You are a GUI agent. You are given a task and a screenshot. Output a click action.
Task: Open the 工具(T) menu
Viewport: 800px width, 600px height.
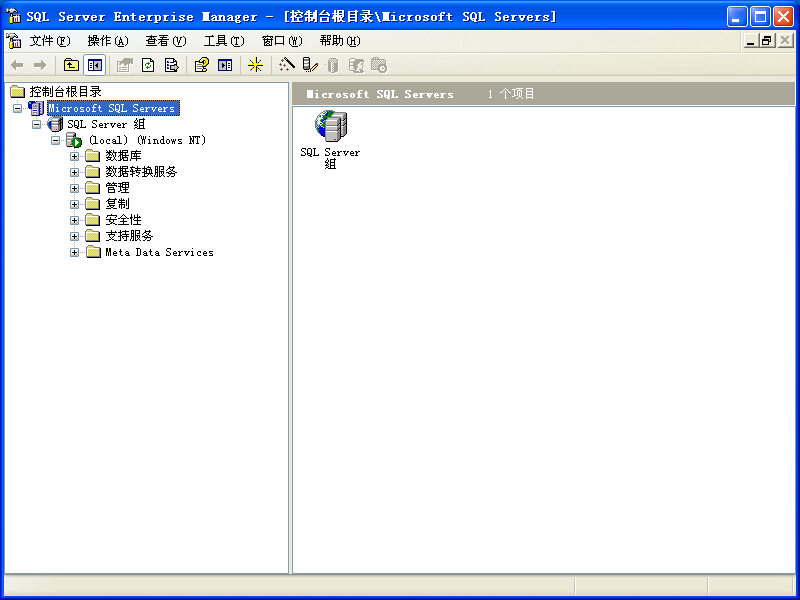tap(224, 41)
